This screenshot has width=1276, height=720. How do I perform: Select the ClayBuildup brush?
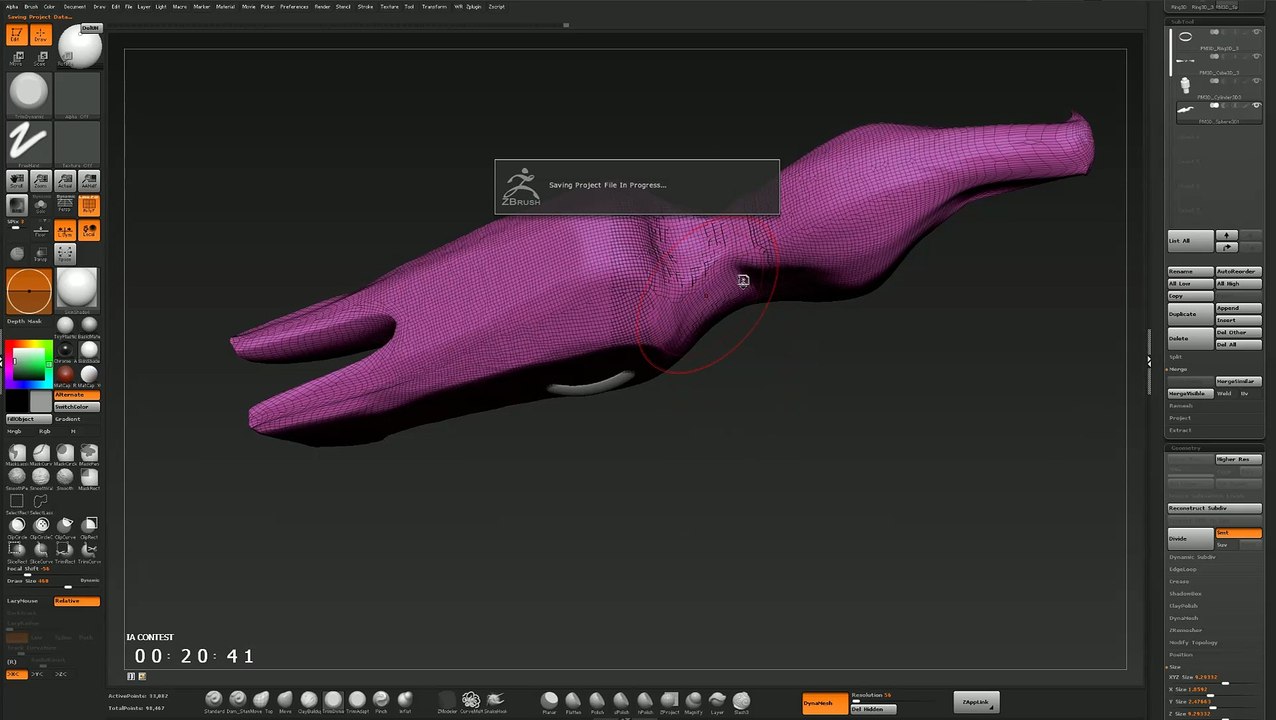309,700
